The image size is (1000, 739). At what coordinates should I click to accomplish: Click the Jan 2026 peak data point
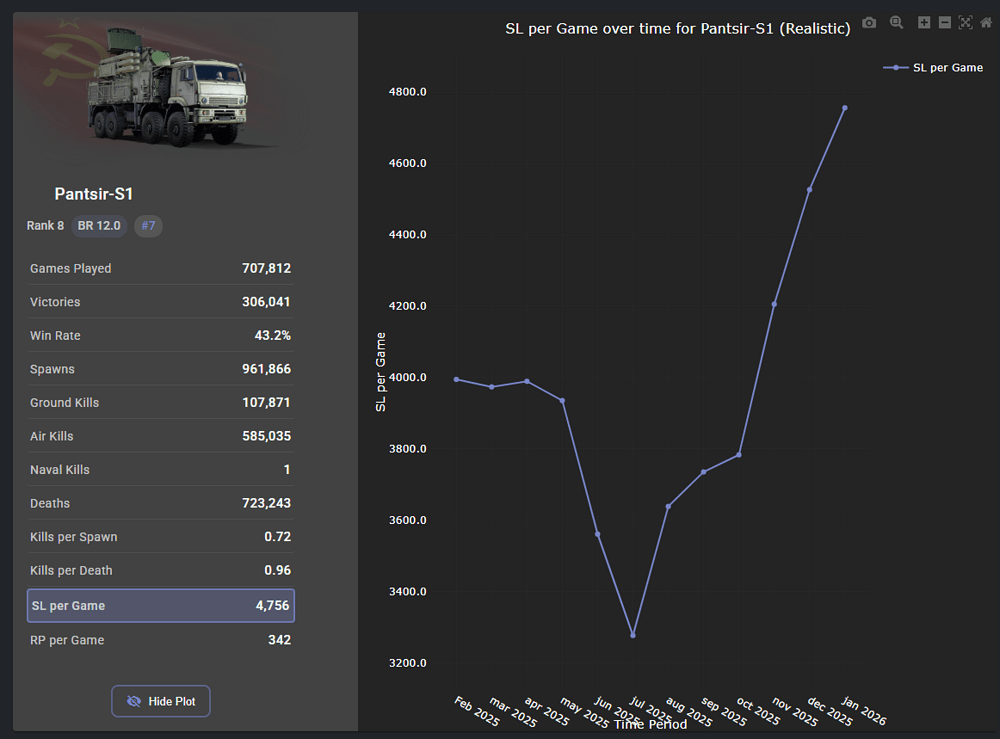tap(844, 108)
